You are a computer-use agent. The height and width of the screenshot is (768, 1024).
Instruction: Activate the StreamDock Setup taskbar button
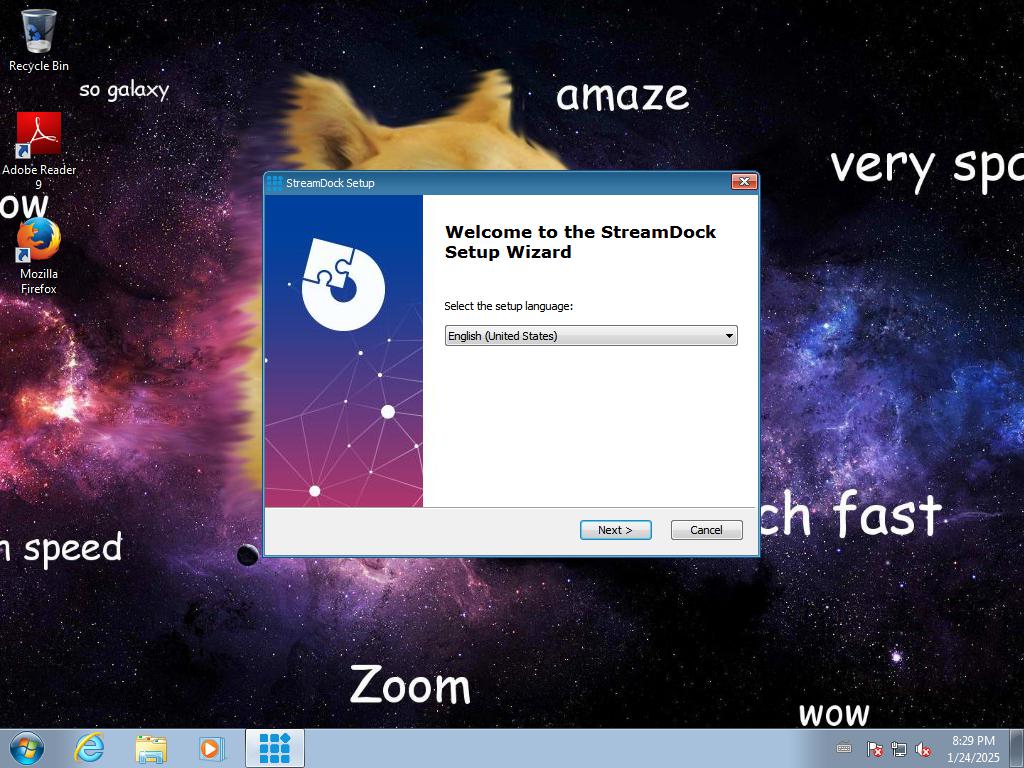[x=275, y=748]
